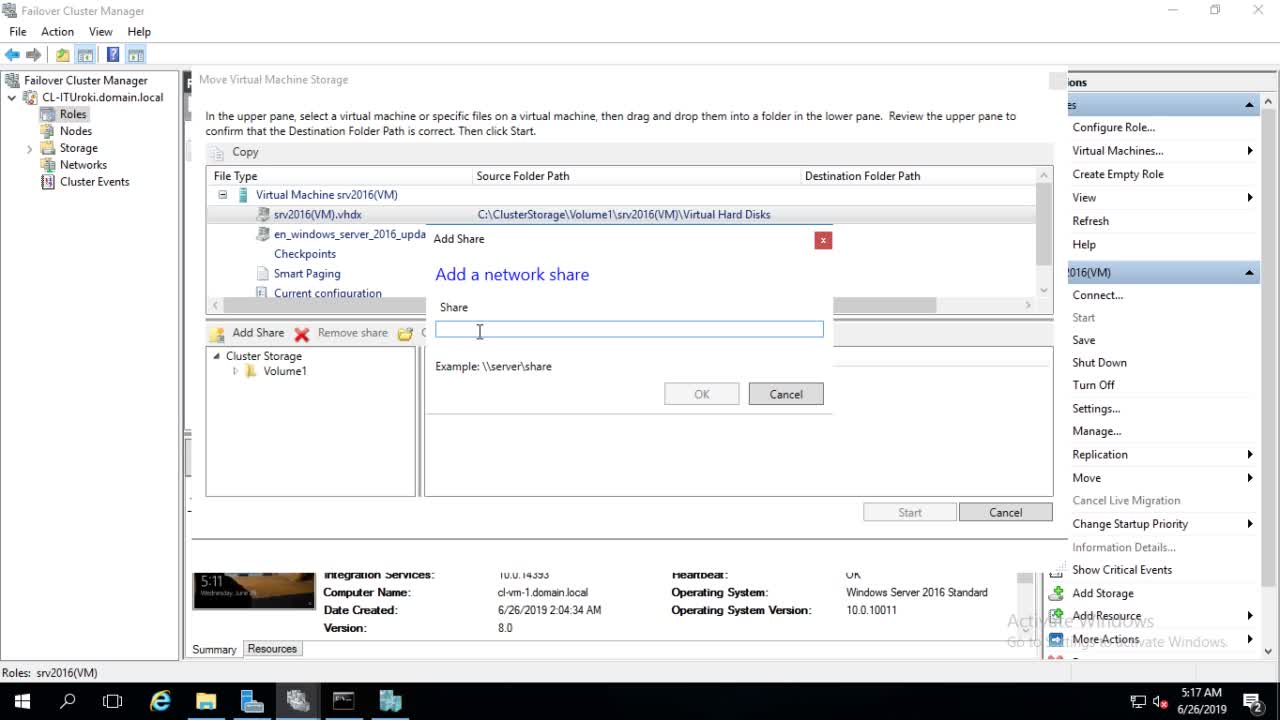Image resolution: width=1280 pixels, height=720 pixels.
Task: Expand the Volume1 folder arrow
Action: 235,371
